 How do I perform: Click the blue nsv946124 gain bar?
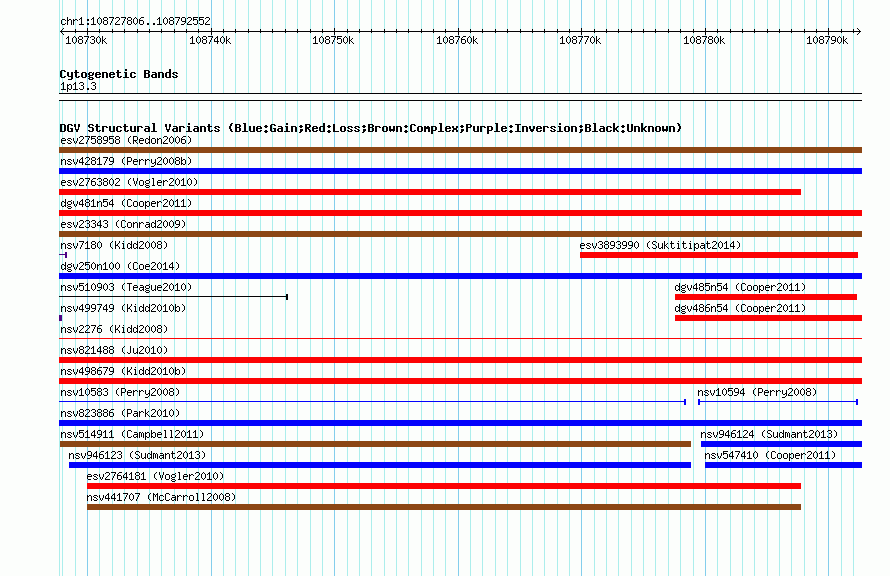pyautogui.click(x=781, y=444)
